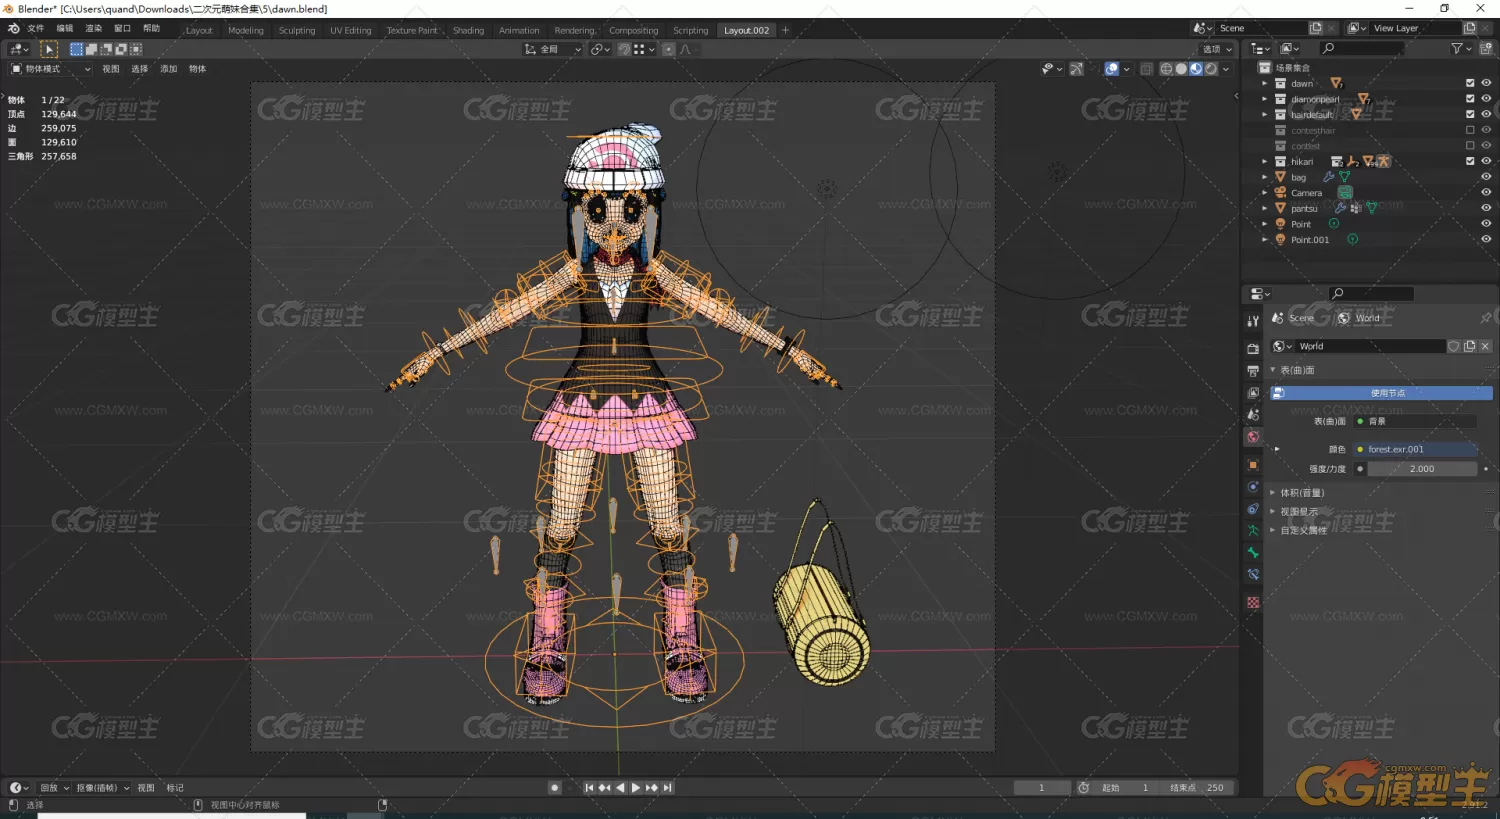Switch to the Modeling workspace tab
The height and width of the screenshot is (819, 1500).
[246, 30]
